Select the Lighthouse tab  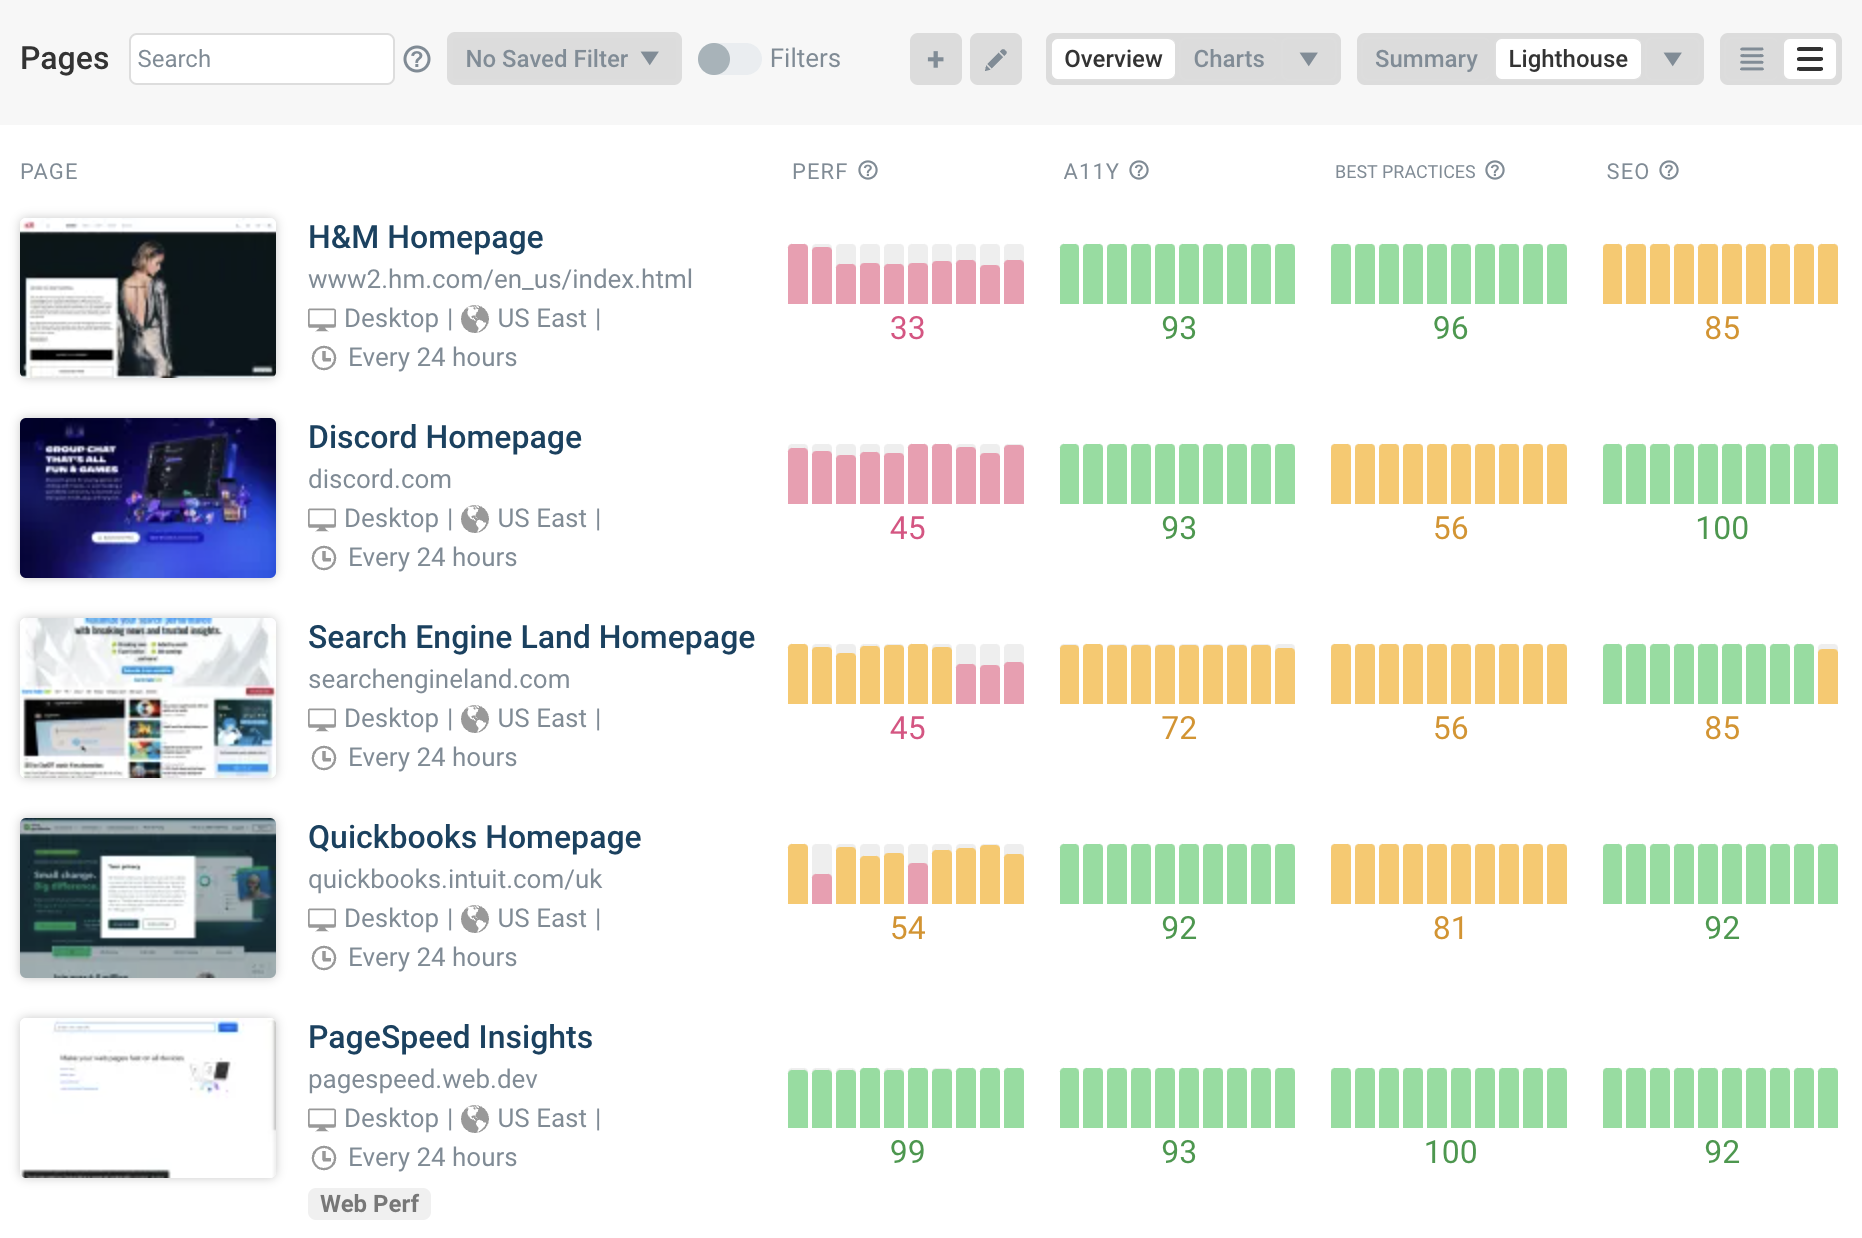point(1568,59)
